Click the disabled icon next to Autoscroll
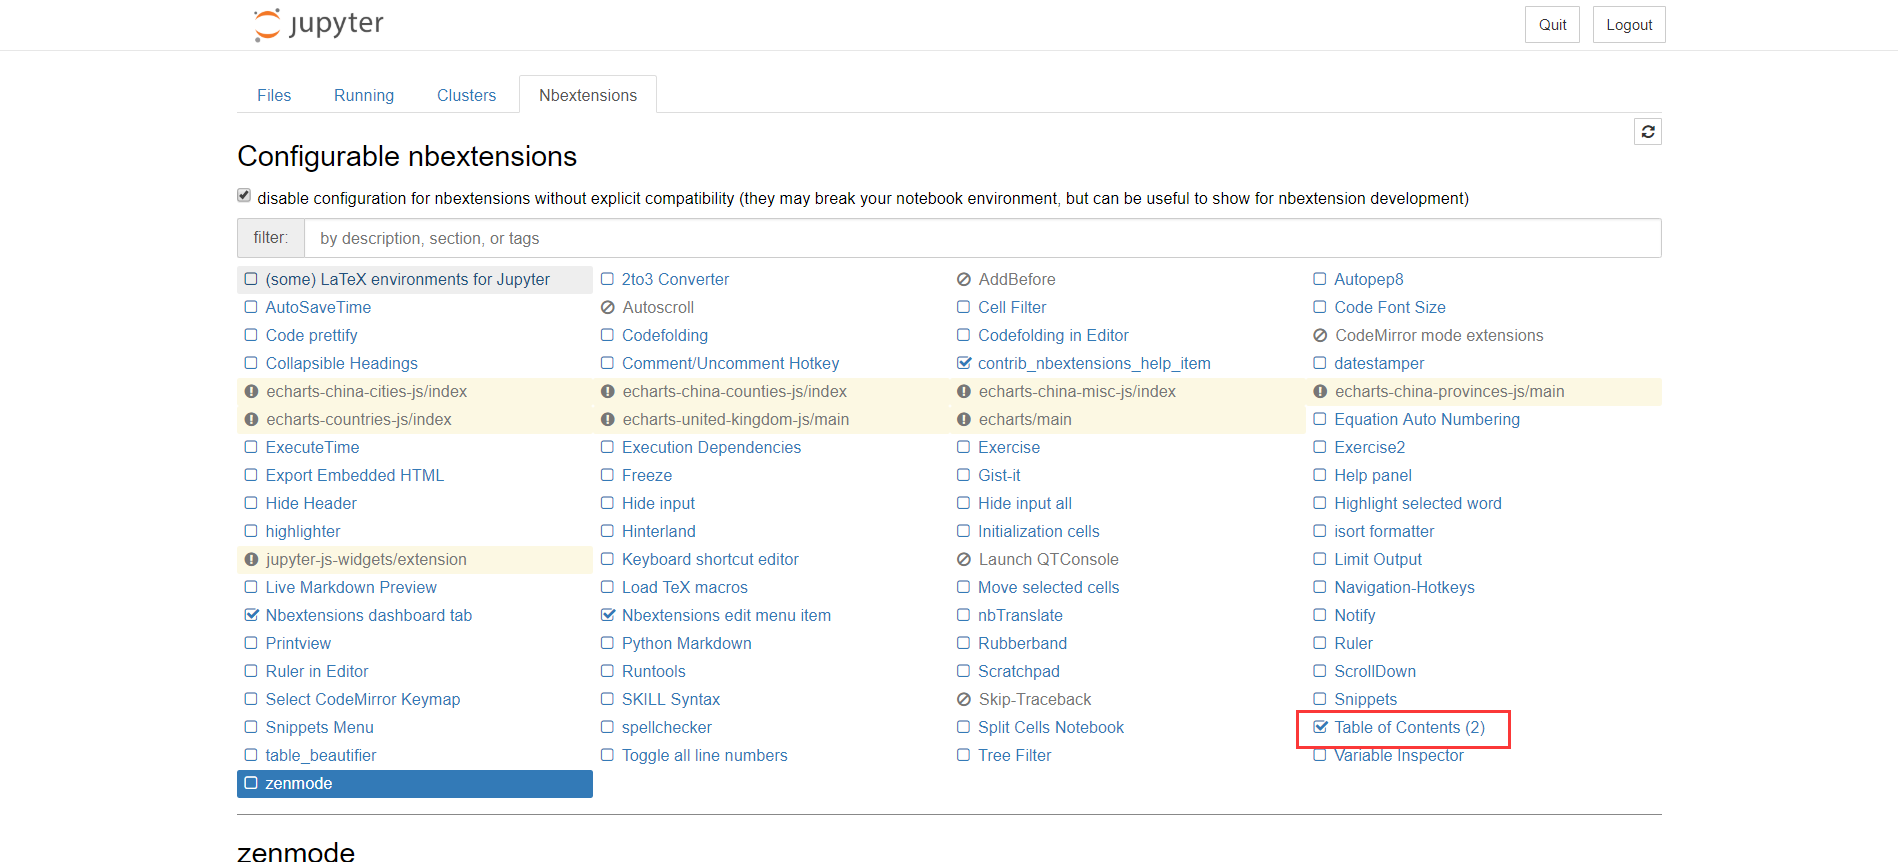The height and width of the screenshot is (862, 1898). point(608,308)
